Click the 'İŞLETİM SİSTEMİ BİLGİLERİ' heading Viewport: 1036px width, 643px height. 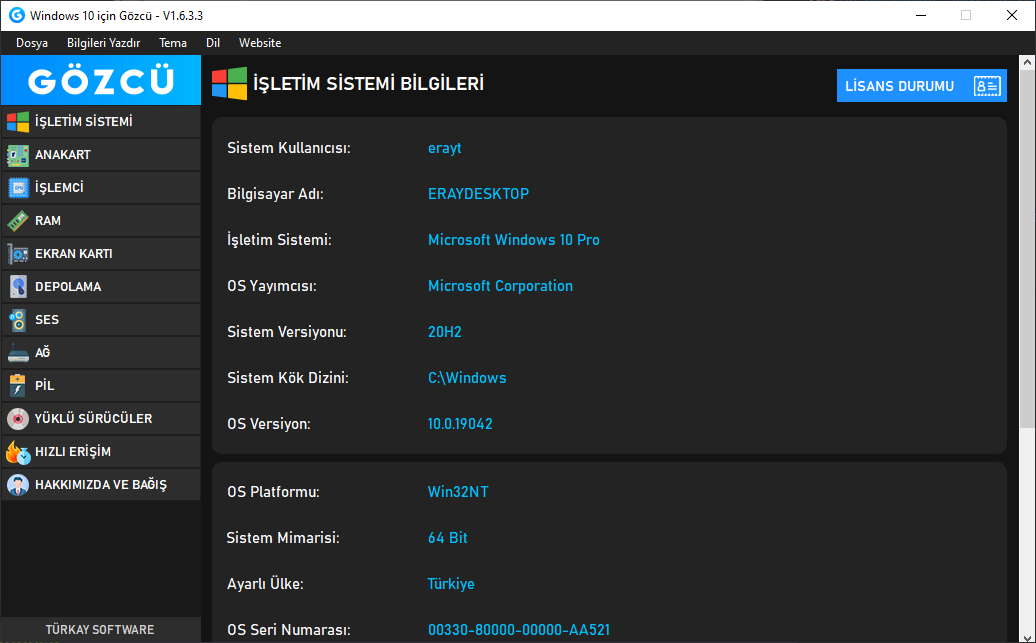(x=369, y=84)
